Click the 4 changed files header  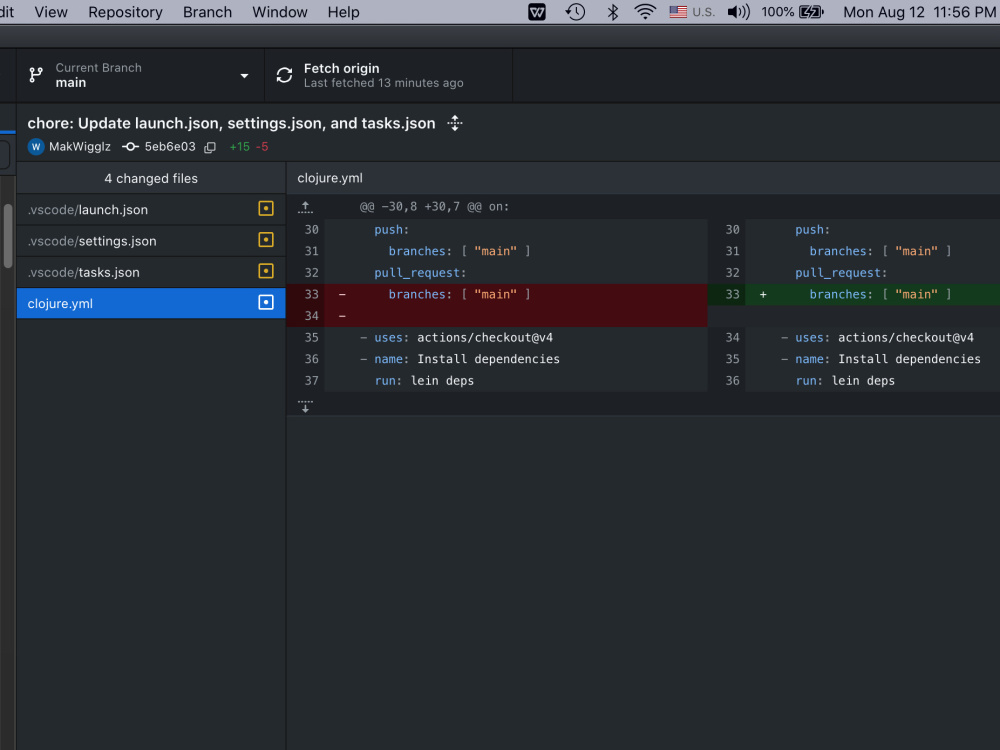tap(151, 179)
